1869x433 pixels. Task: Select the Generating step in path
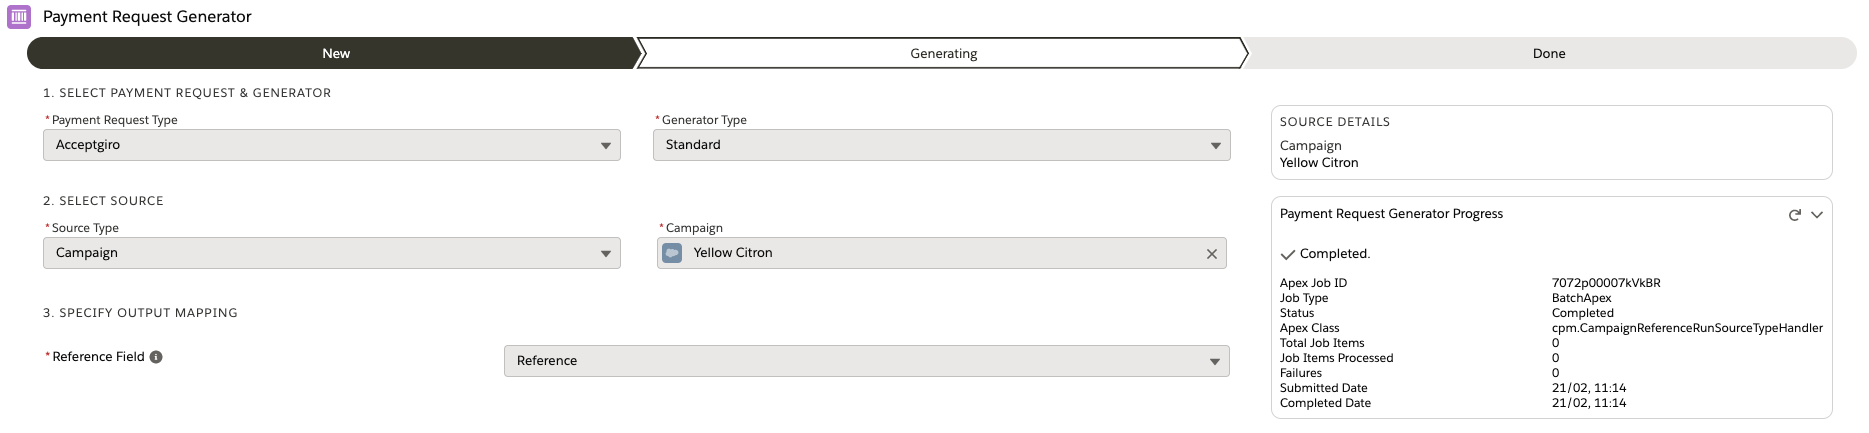(x=943, y=54)
